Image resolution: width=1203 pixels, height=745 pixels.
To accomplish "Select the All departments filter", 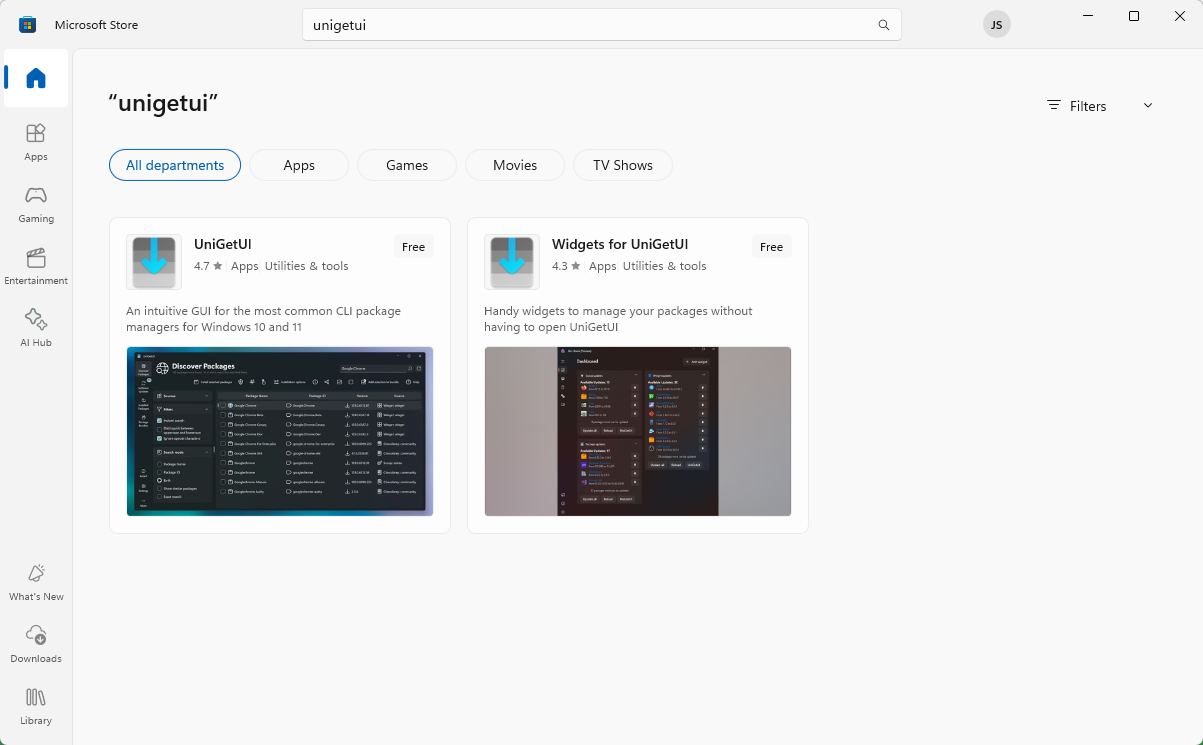I will coord(174,165).
